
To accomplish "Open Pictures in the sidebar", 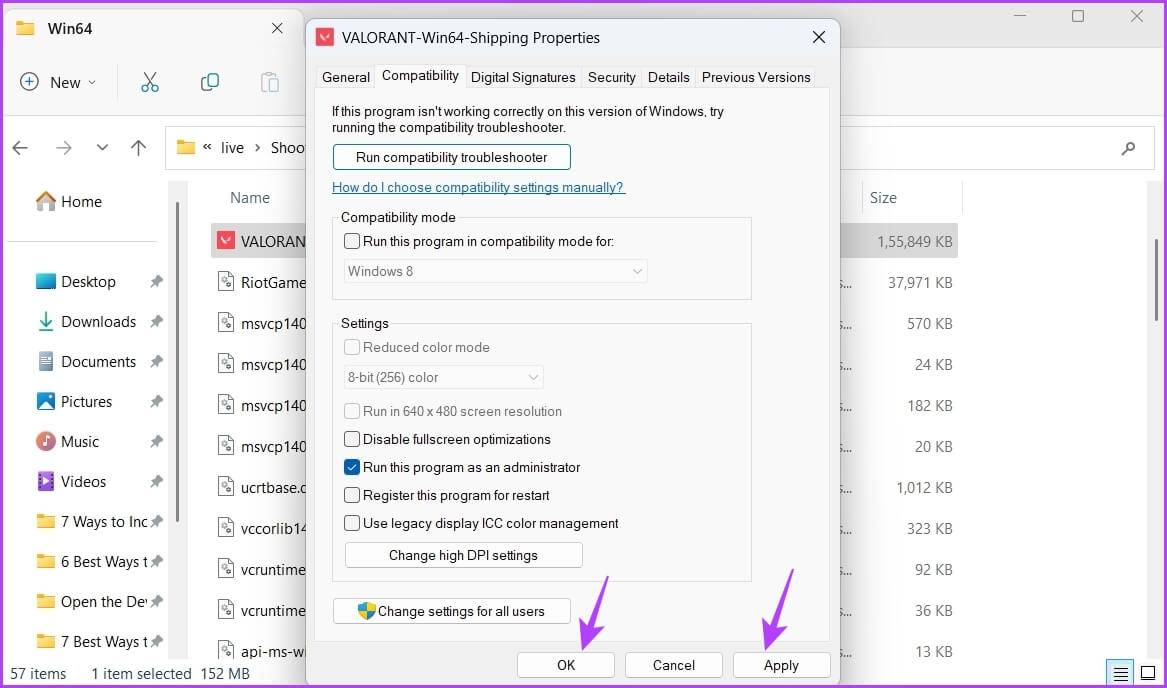I will tap(74, 401).
